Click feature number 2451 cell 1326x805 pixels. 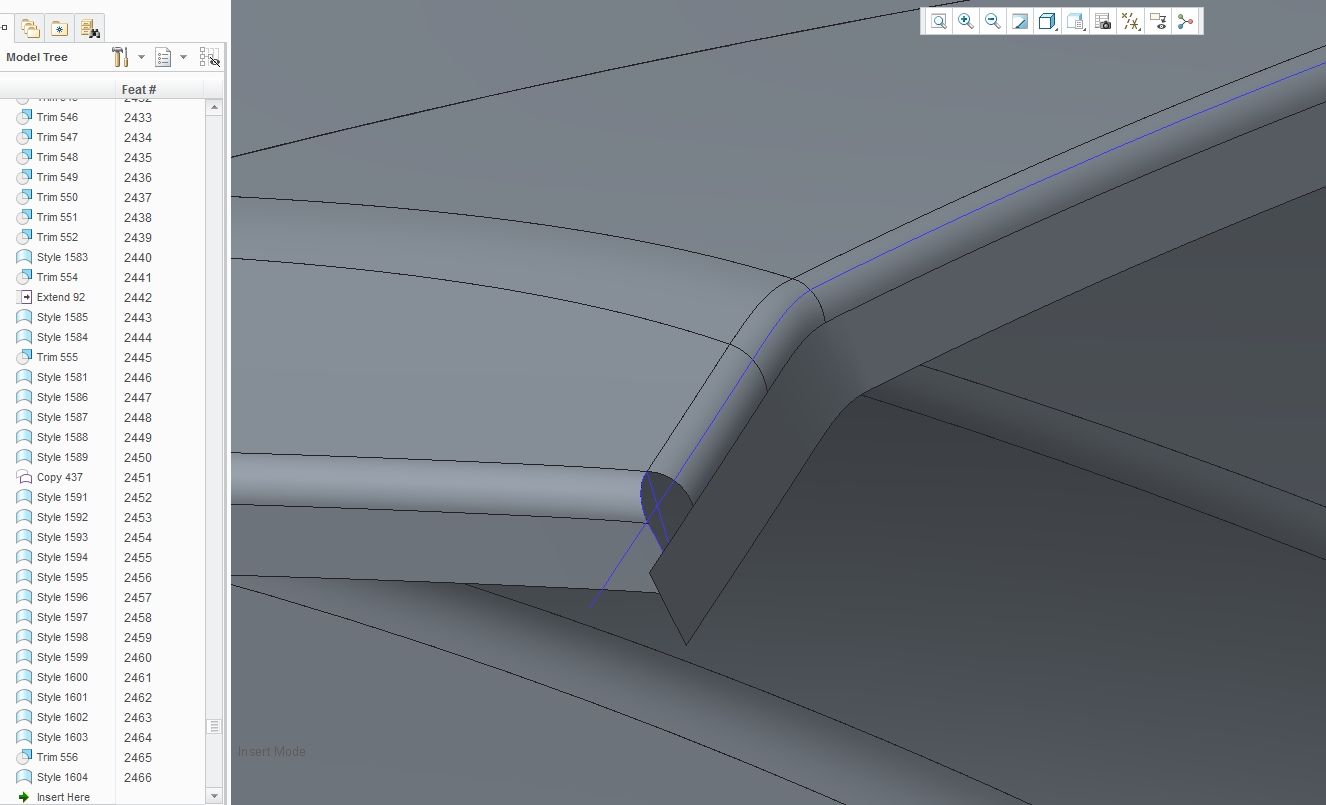coord(138,477)
